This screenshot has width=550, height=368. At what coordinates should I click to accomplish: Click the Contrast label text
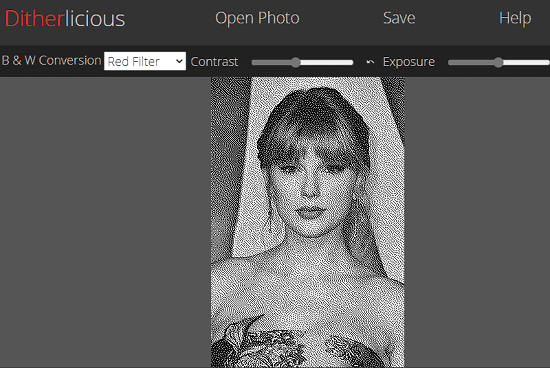click(214, 62)
